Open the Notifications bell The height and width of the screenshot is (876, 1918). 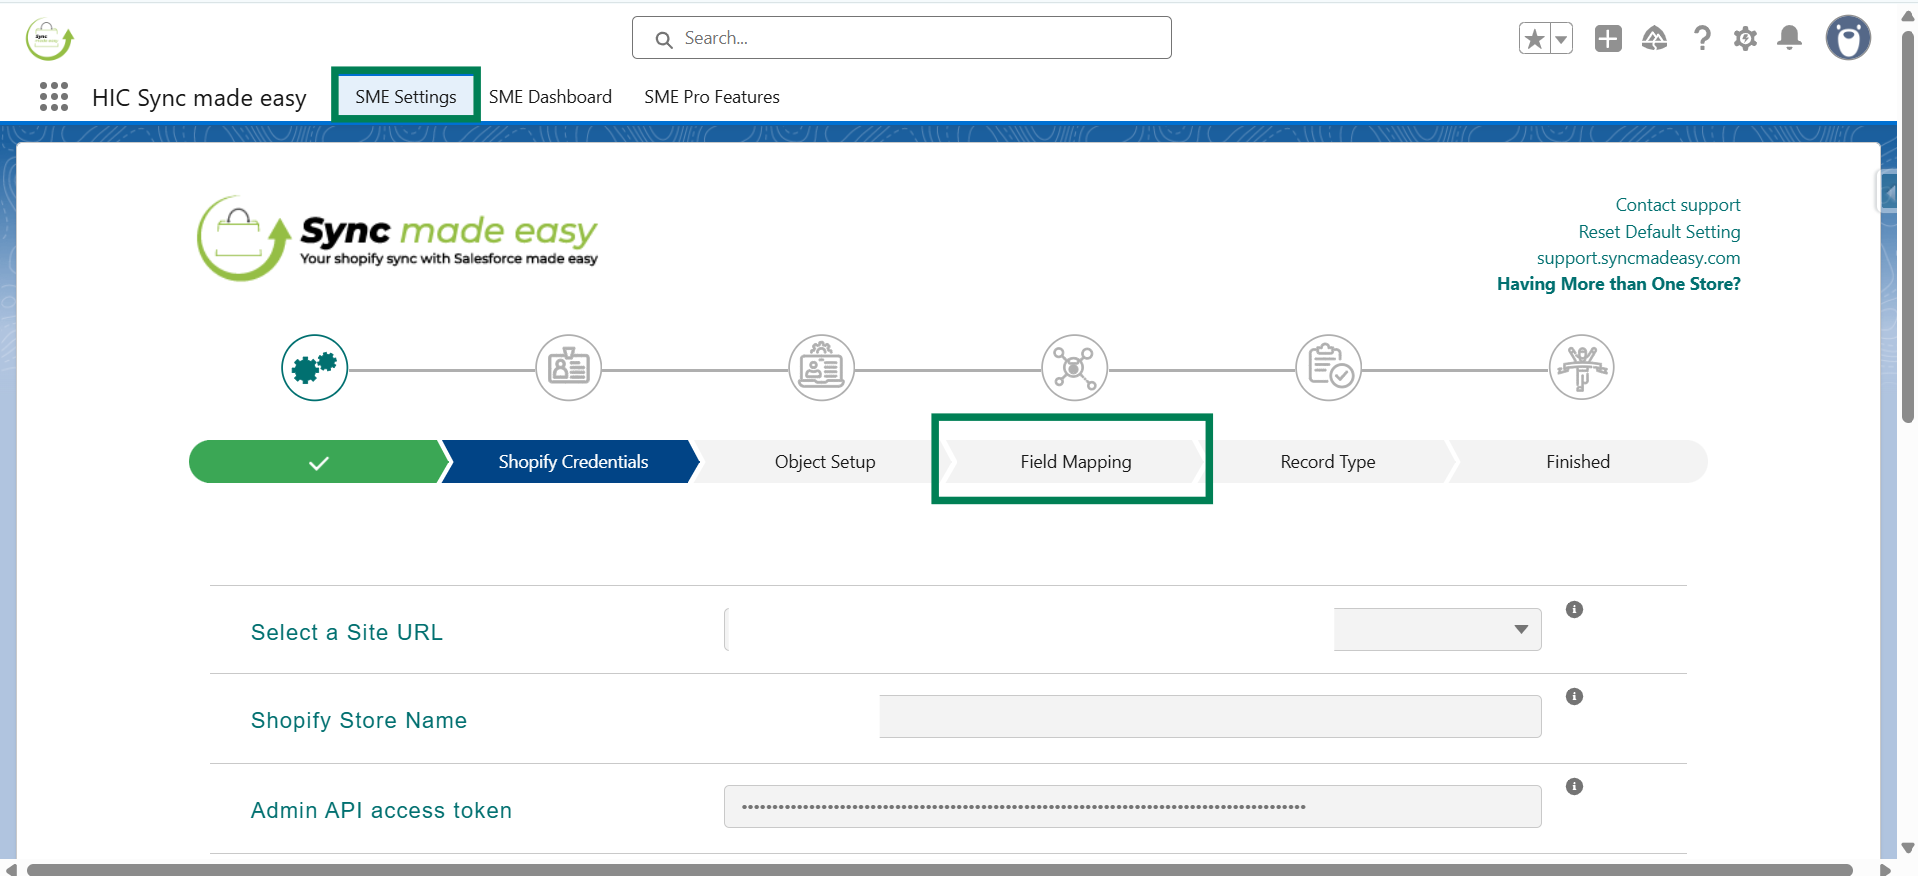(1790, 39)
